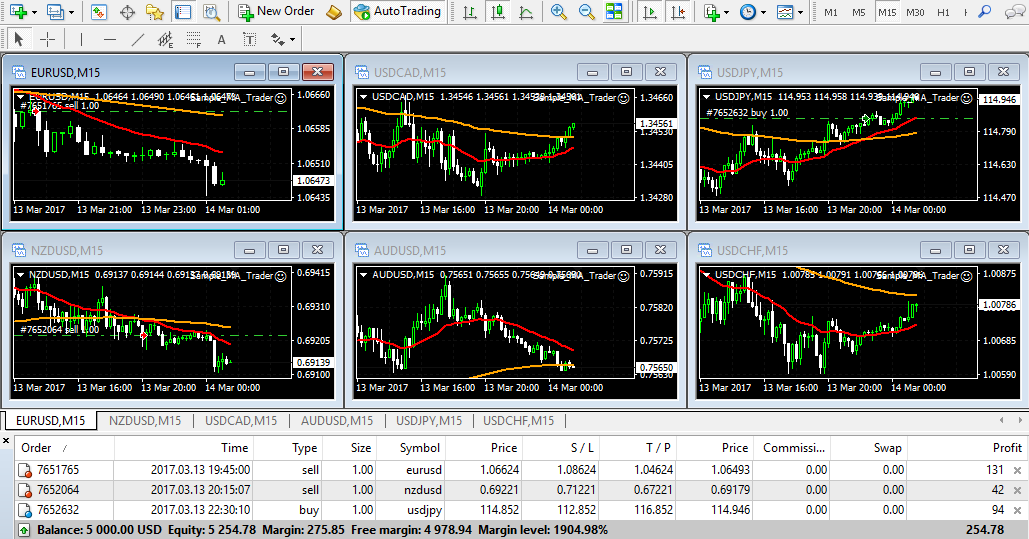Toggle Chart Shift

tap(678, 12)
